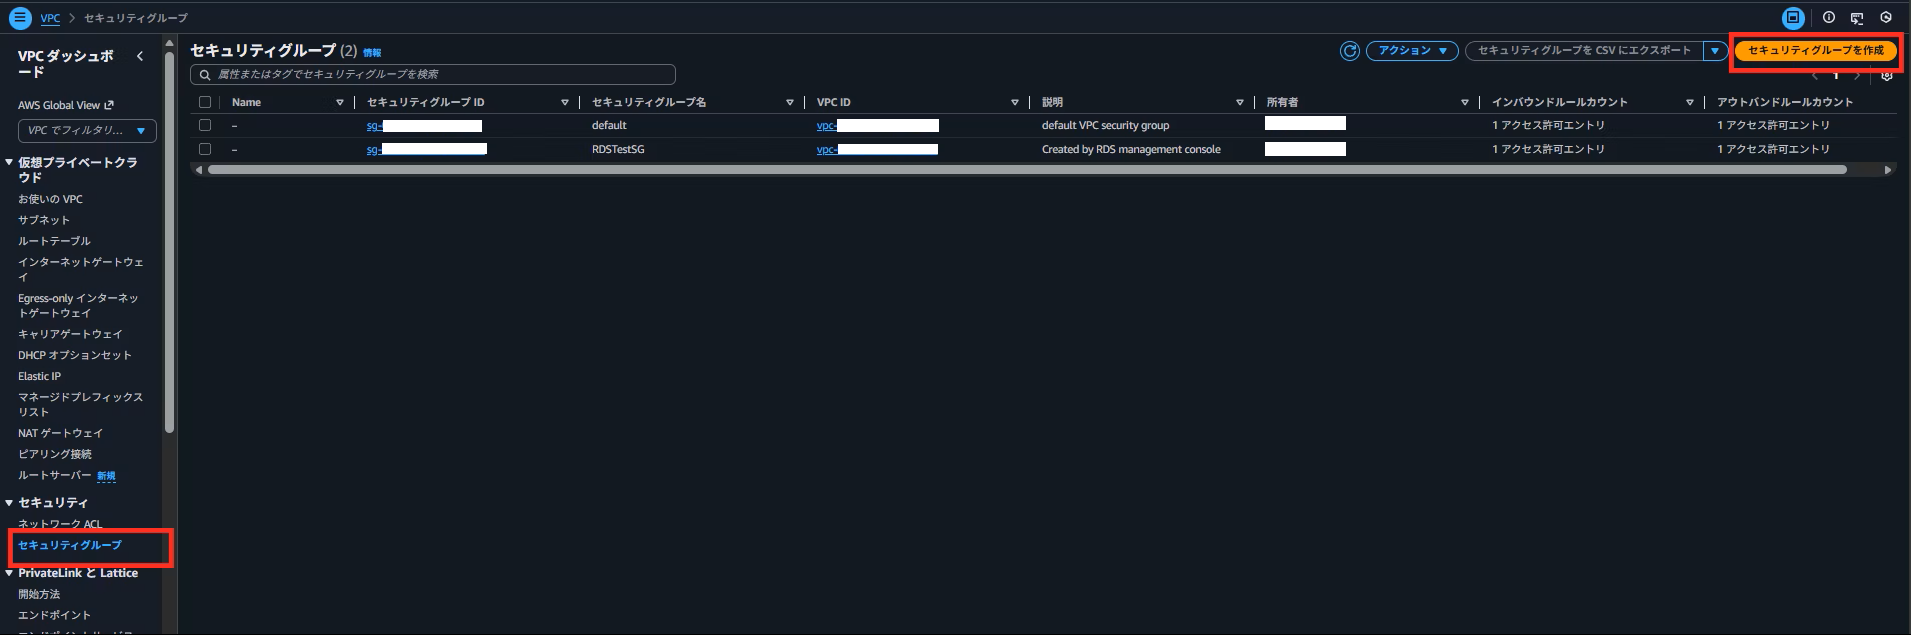Image resolution: width=1911 pixels, height=635 pixels.
Task: Open default group's sg- ID link
Action: tap(424, 125)
